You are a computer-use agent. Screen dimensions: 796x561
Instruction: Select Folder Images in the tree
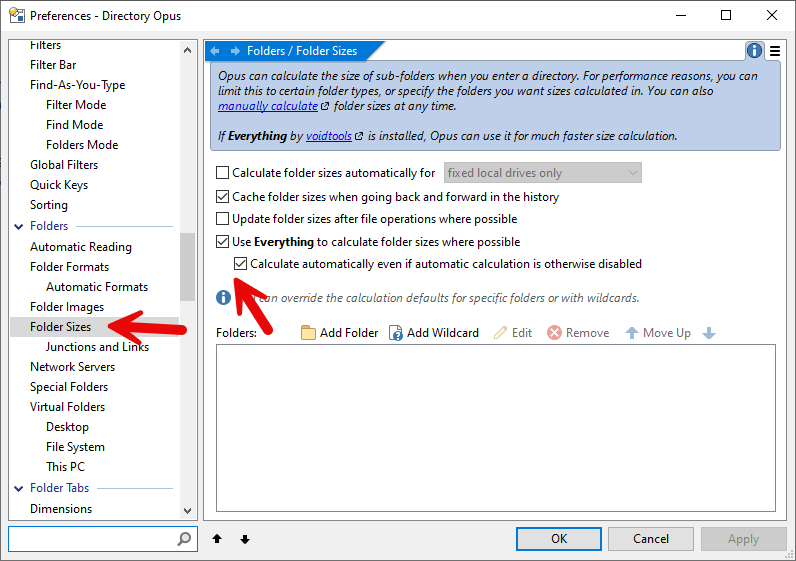(67, 307)
